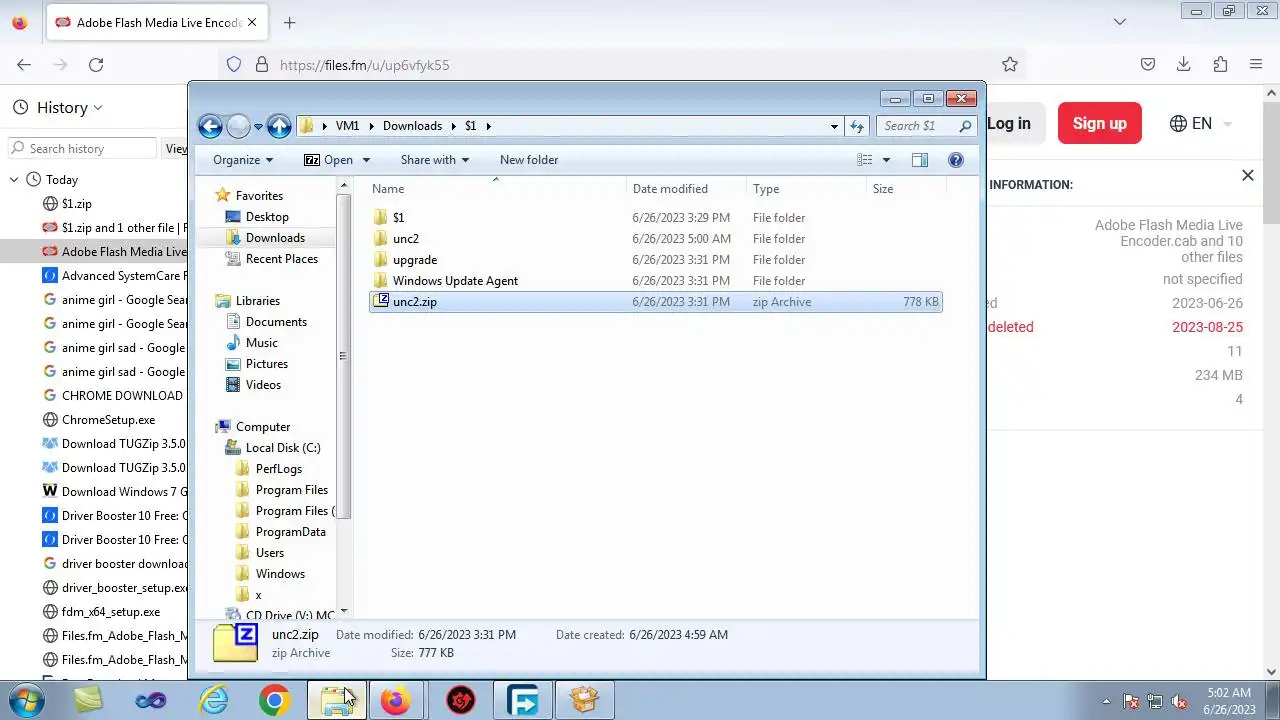
Task: Select Documents under Libraries
Action: pyautogui.click(x=276, y=322)
